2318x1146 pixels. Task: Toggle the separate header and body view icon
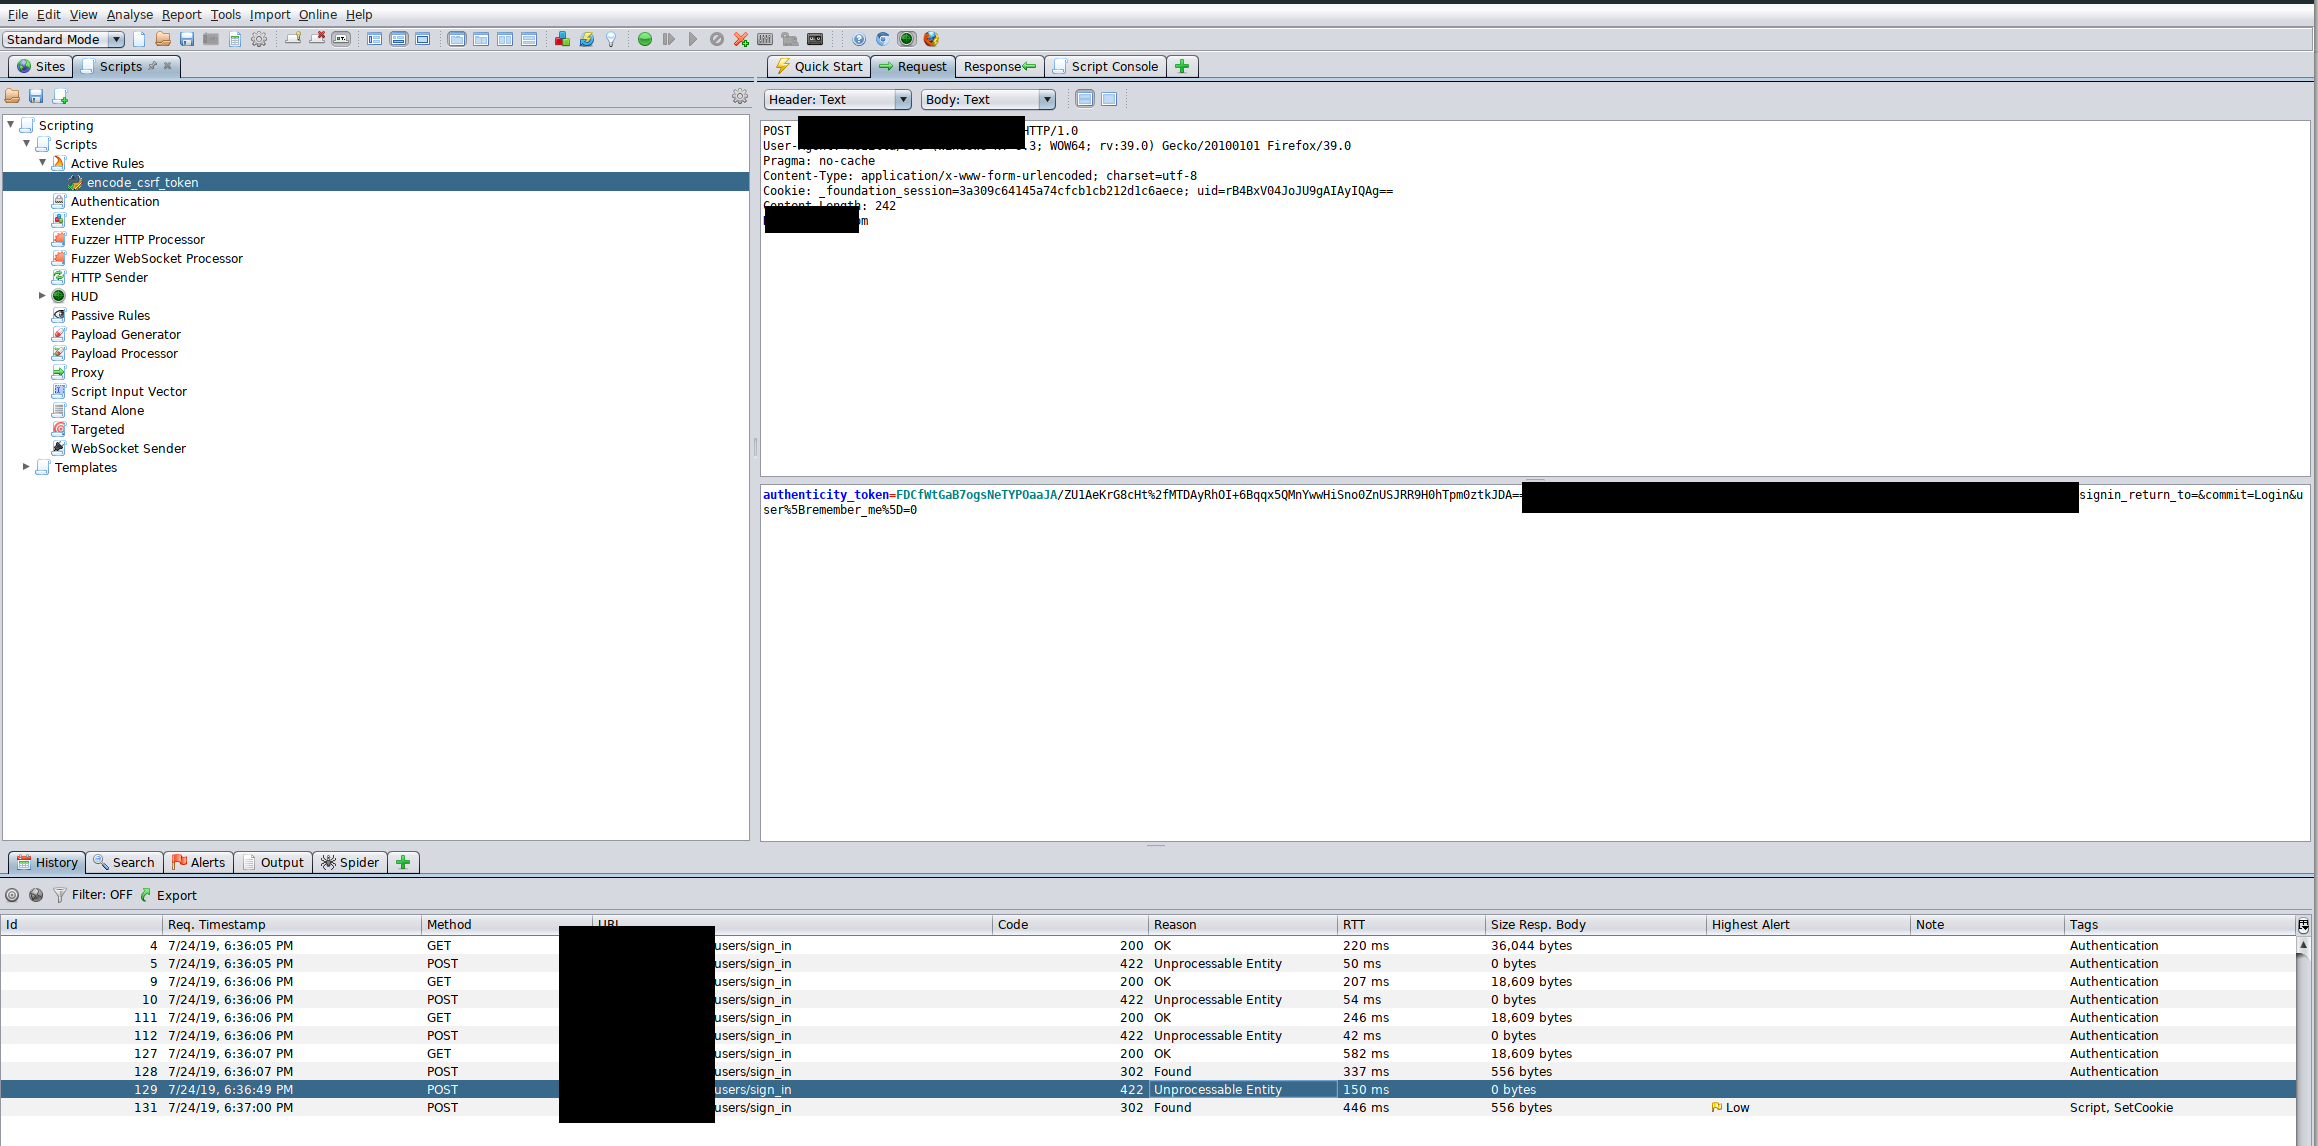1085,99
